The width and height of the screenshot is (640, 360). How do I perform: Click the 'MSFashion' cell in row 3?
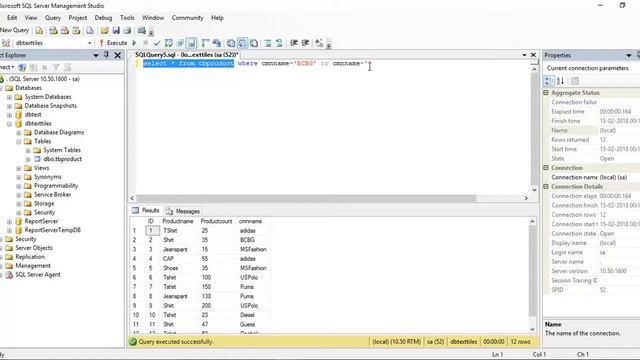(x=253, y=249)
